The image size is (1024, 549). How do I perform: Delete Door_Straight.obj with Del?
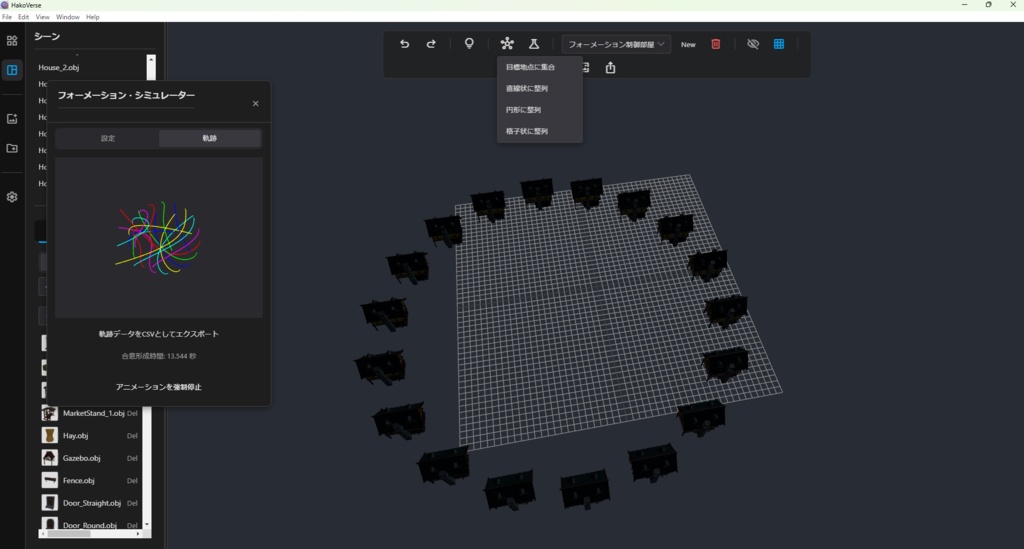tap(132, 503)
